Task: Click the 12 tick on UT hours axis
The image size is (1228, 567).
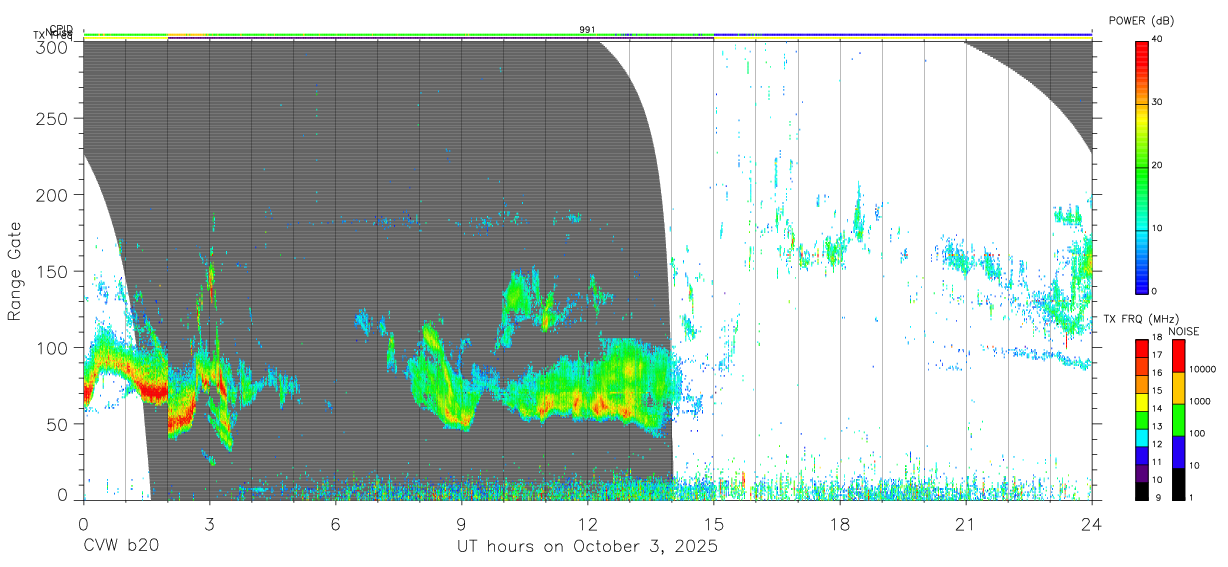Action: pos(587,523)
